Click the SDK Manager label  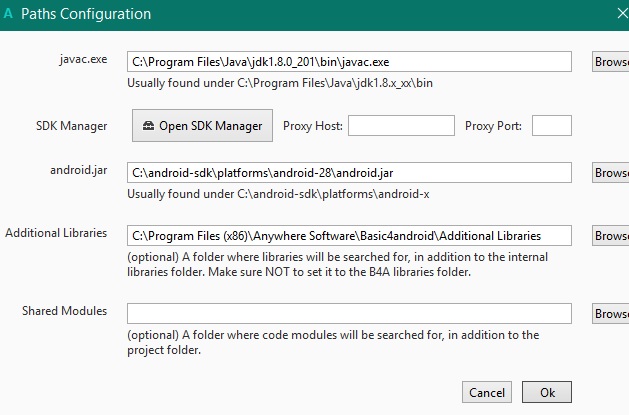click(71, 125)
